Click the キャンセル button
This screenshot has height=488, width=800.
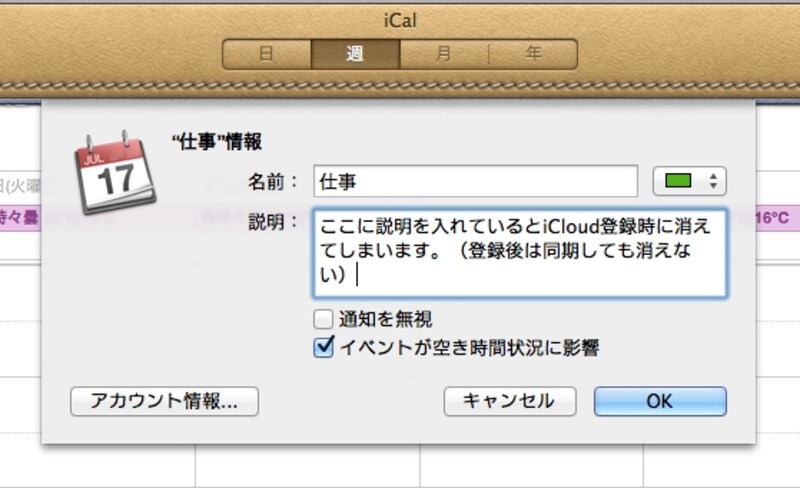(x=510, y=401)
